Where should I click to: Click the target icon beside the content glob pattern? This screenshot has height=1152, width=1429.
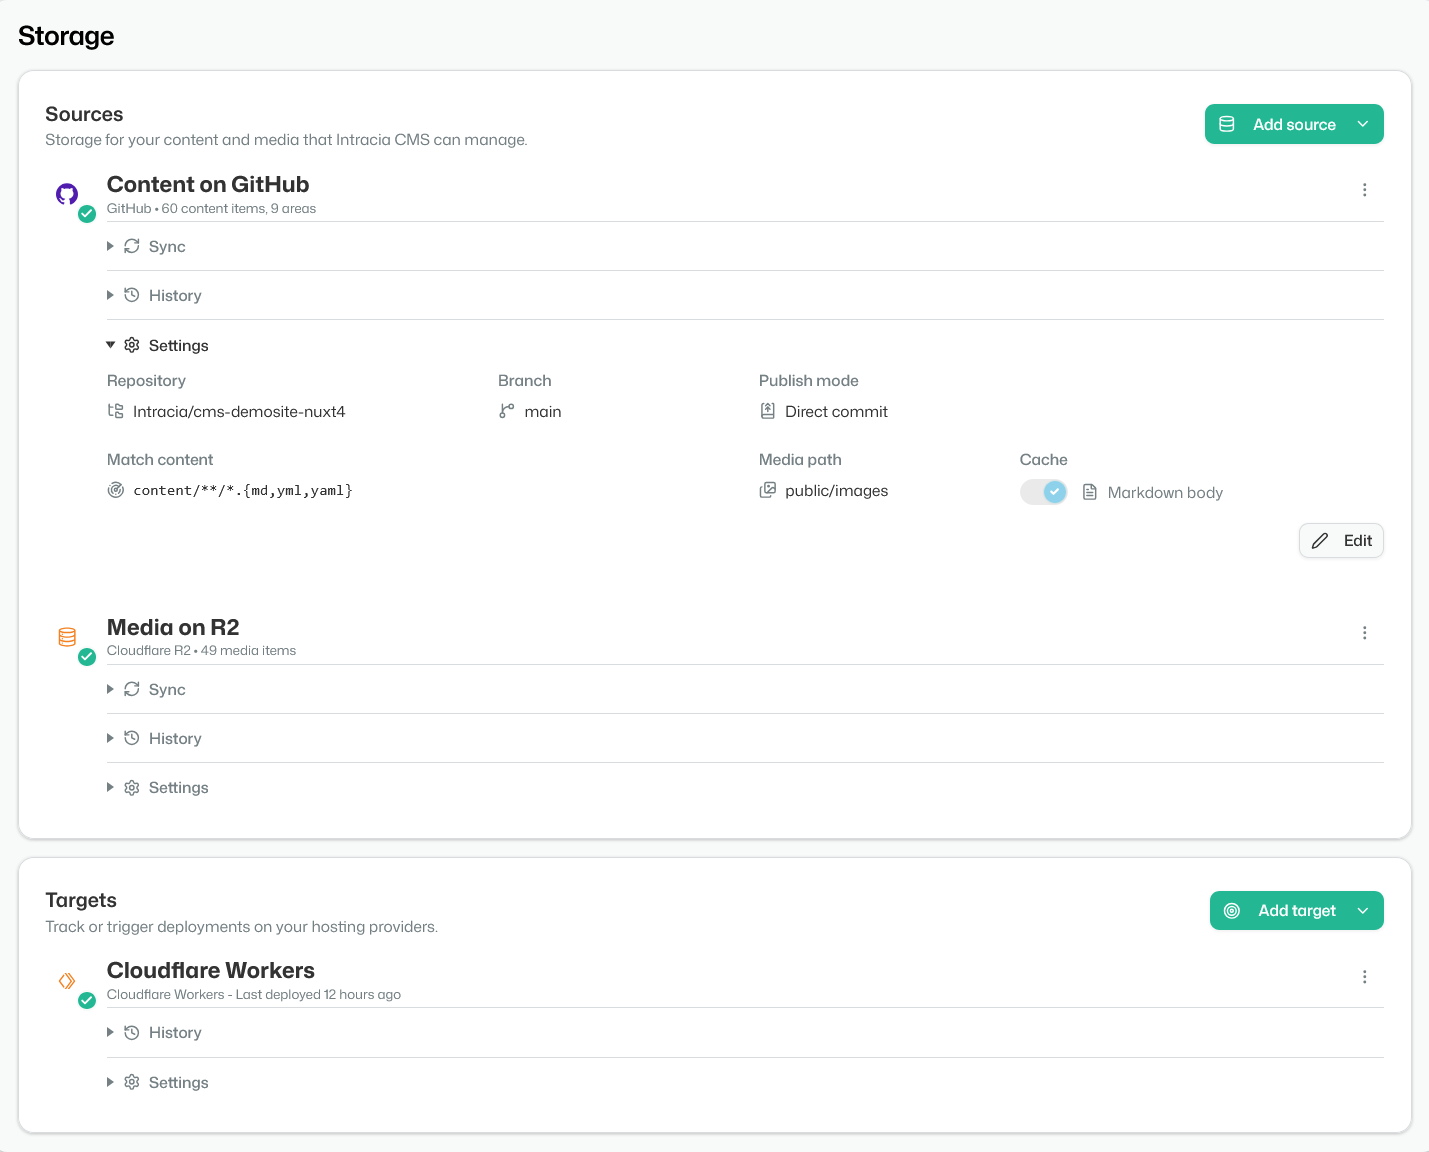click(x=116, y=490)
